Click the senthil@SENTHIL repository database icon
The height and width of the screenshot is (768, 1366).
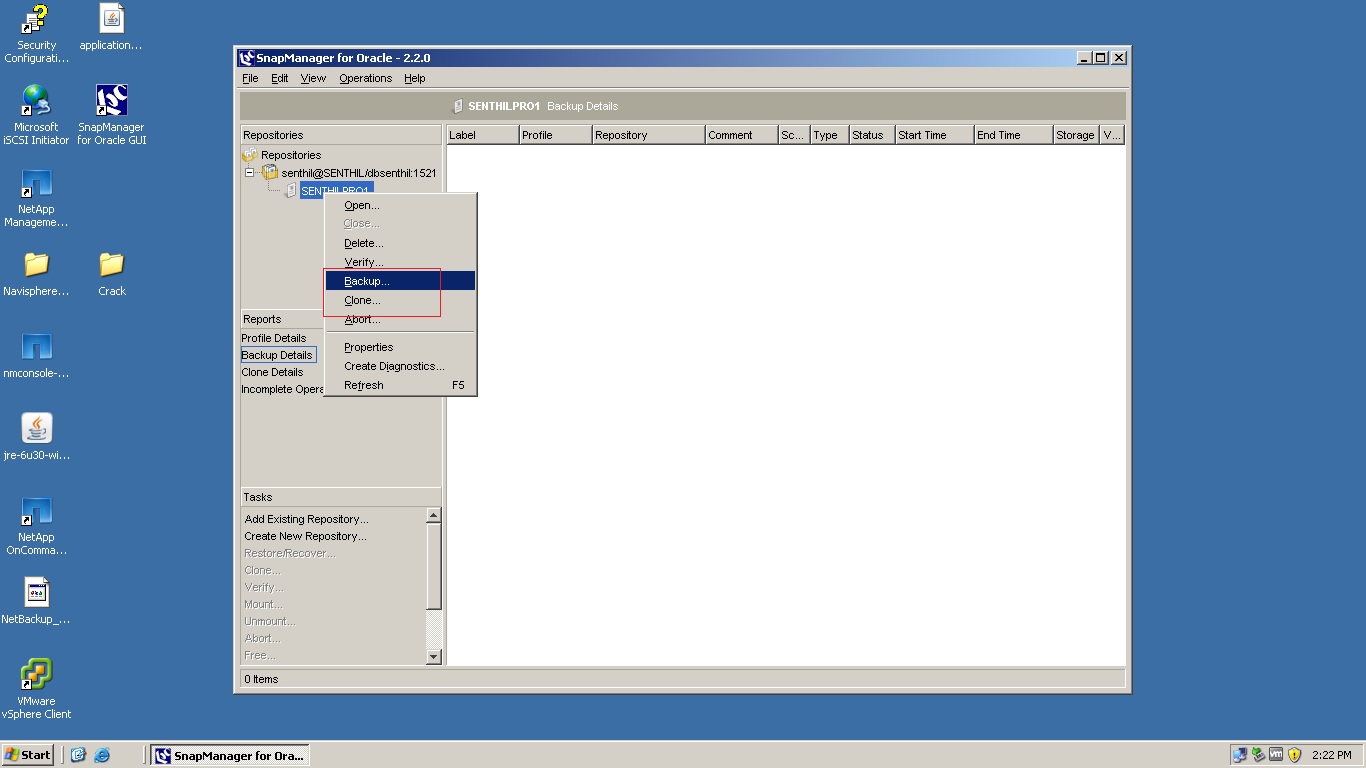[270, 173]
